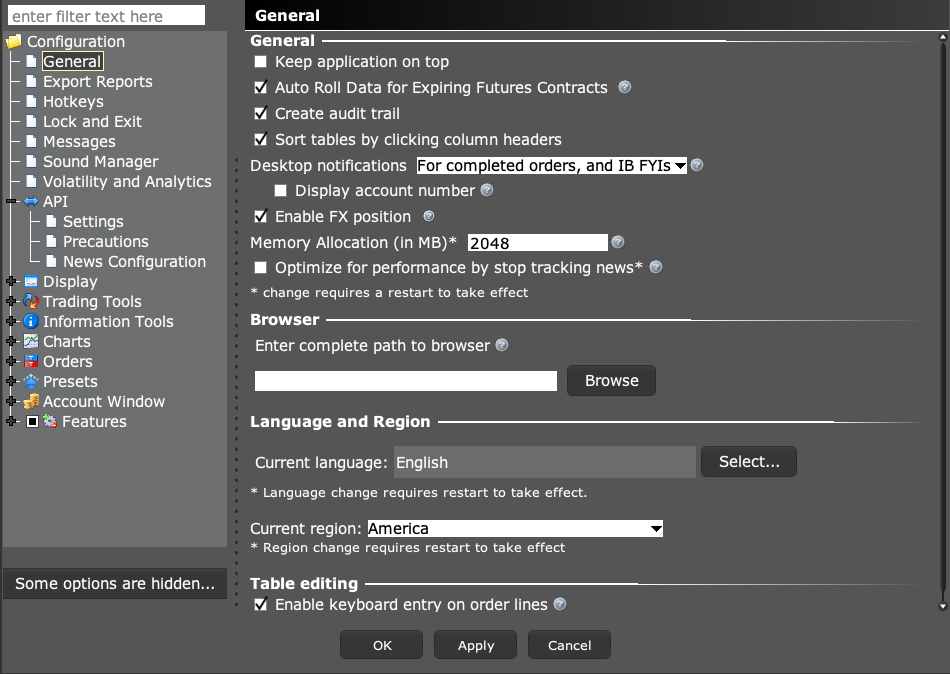Click the browser path input field
This screenshot has width=950, height=674.
pos(406,381)
